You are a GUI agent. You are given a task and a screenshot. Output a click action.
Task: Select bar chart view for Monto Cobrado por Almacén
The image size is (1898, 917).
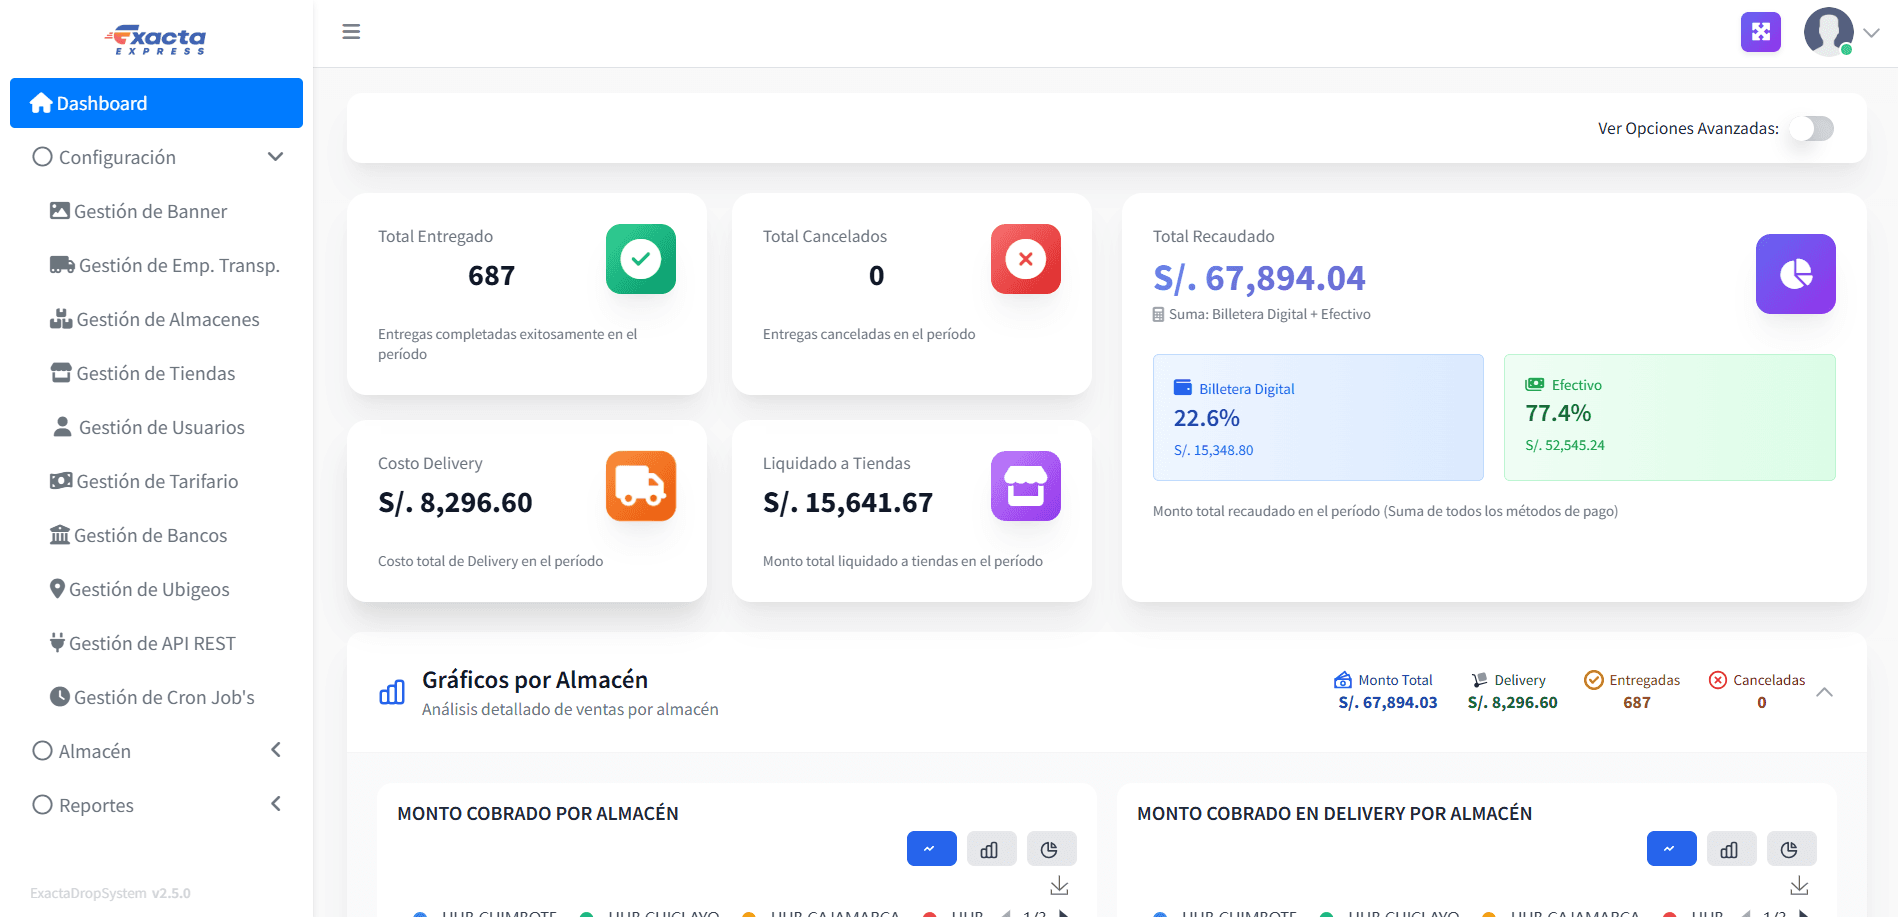pos(991,849)
